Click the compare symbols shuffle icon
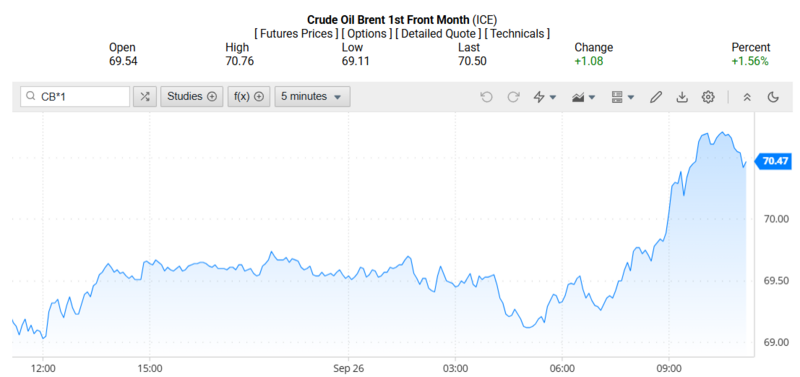This screenshot has height=377, width=800. click(x=145, y=96)
